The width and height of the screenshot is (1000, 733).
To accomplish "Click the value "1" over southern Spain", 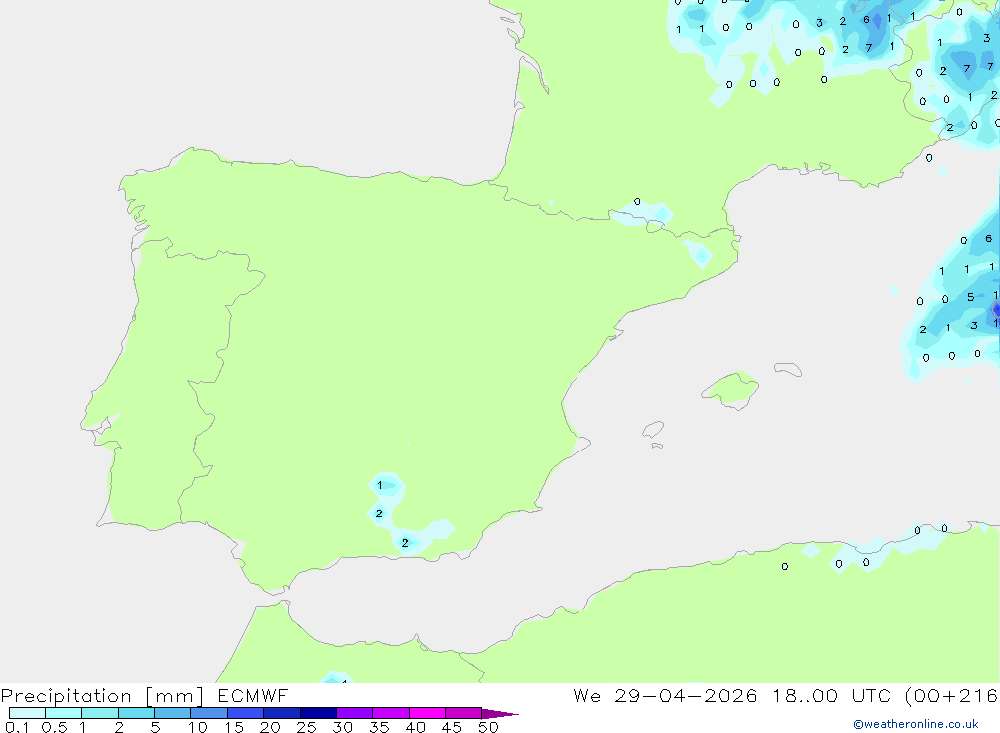I will coord(379,485).
